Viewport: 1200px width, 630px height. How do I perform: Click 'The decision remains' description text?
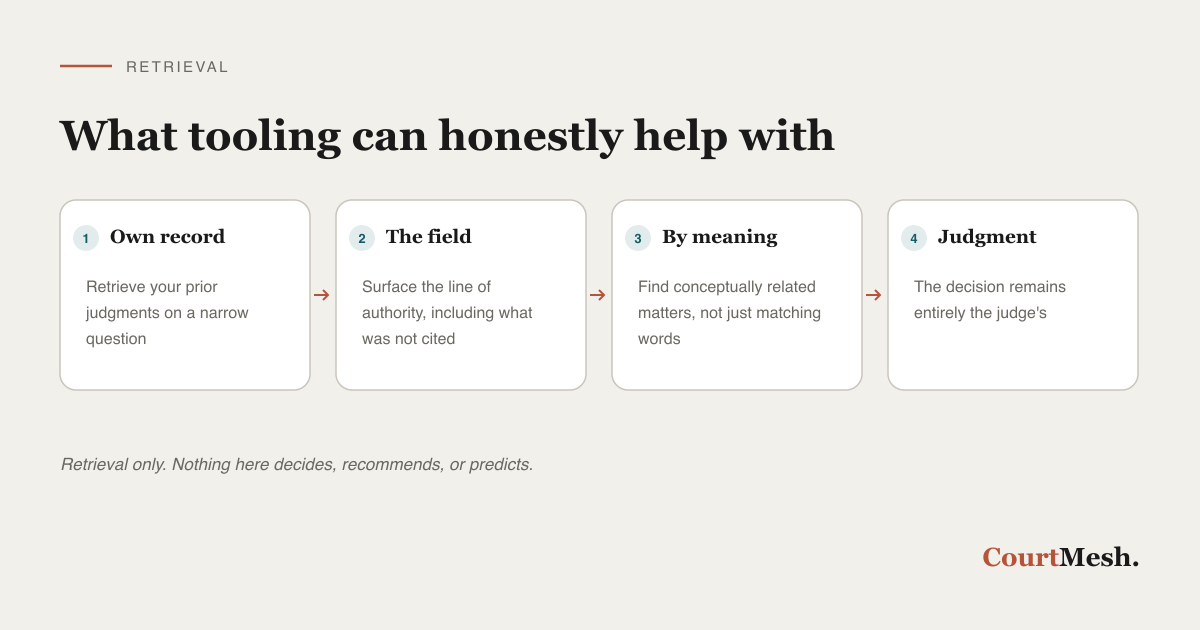coord(990,300)
